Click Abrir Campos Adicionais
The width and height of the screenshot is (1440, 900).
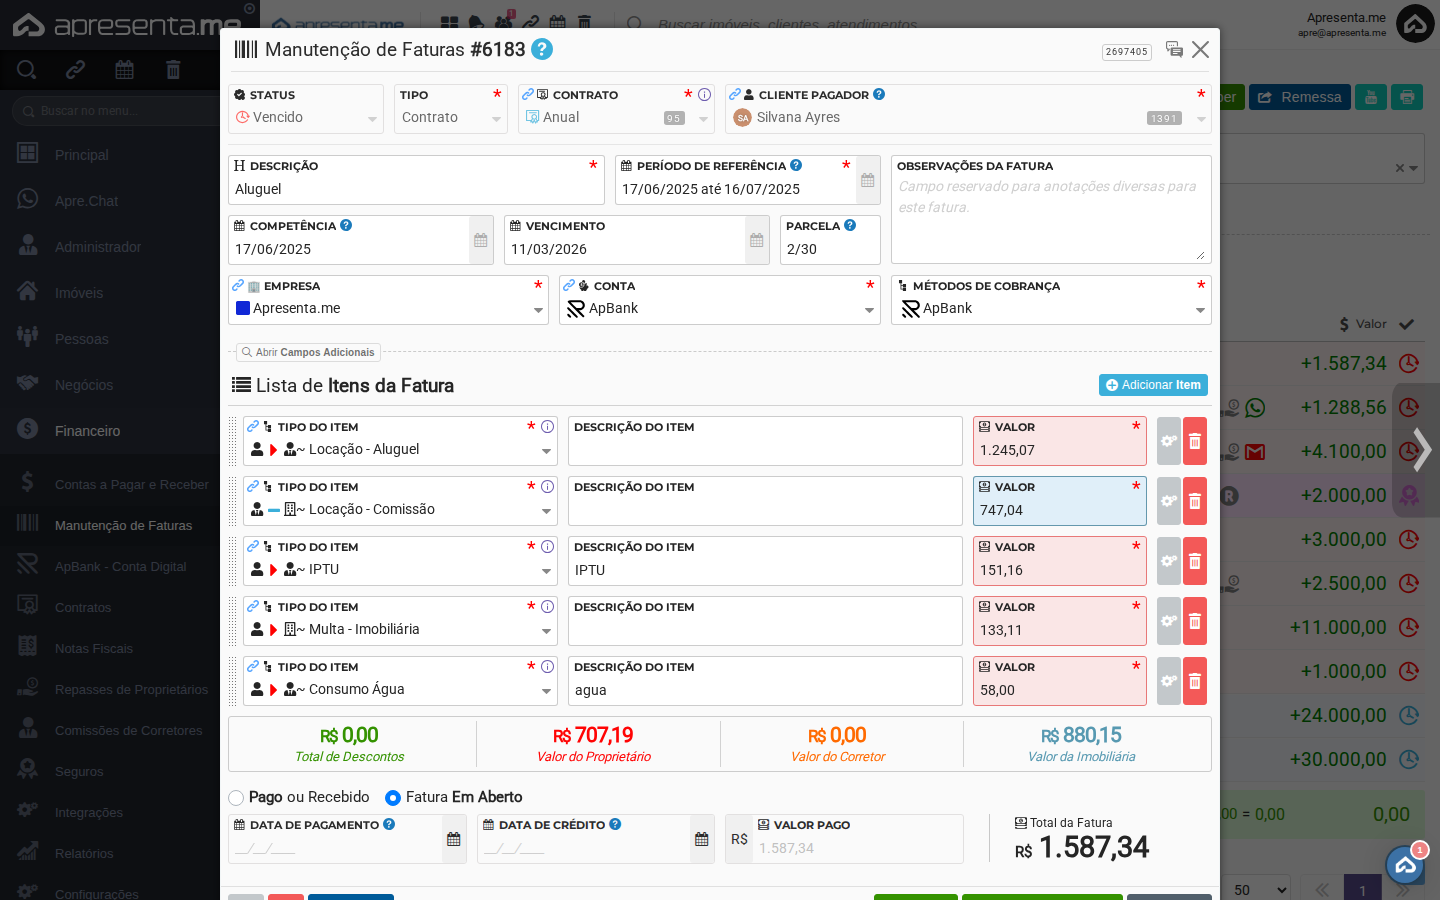tap(308, 352)
